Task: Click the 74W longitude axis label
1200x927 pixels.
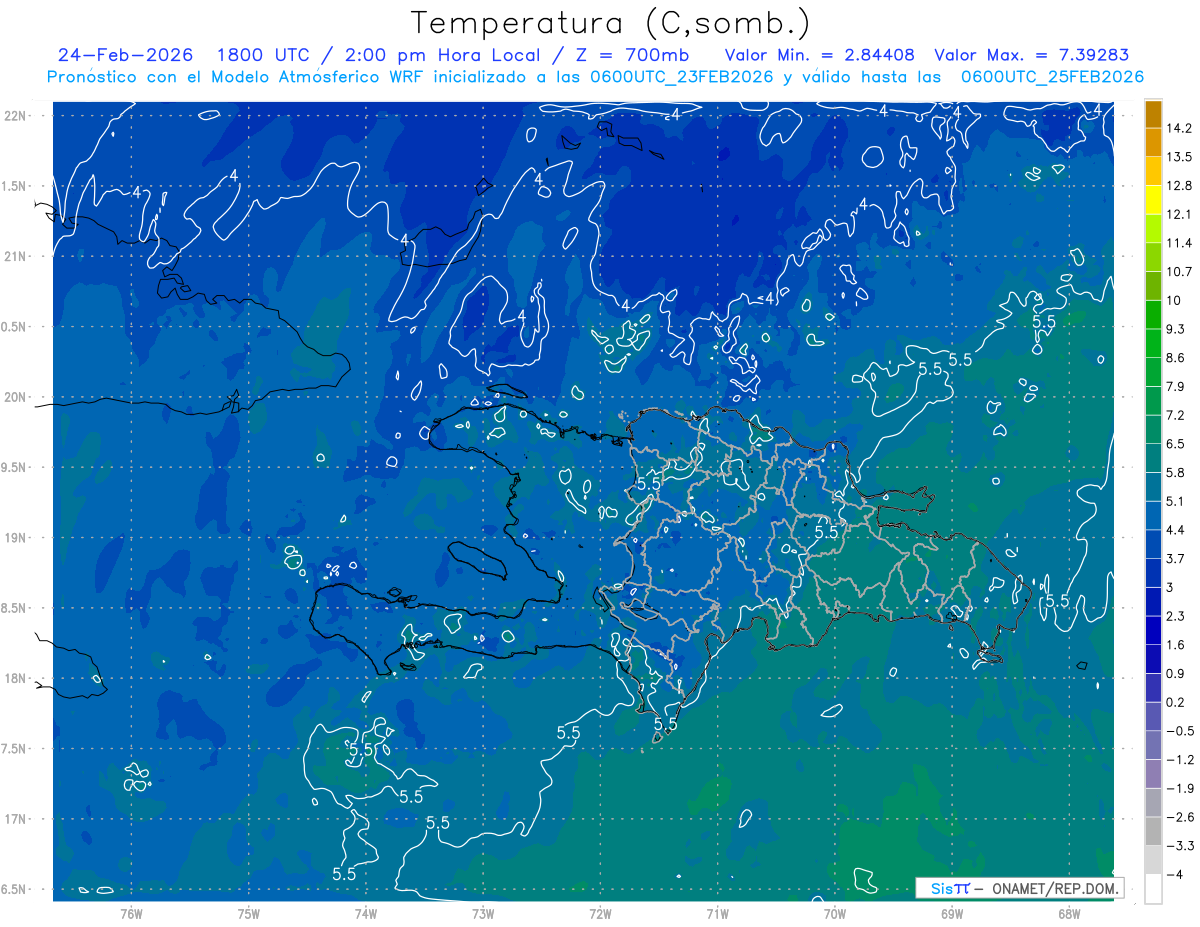Action: (366, 914)
